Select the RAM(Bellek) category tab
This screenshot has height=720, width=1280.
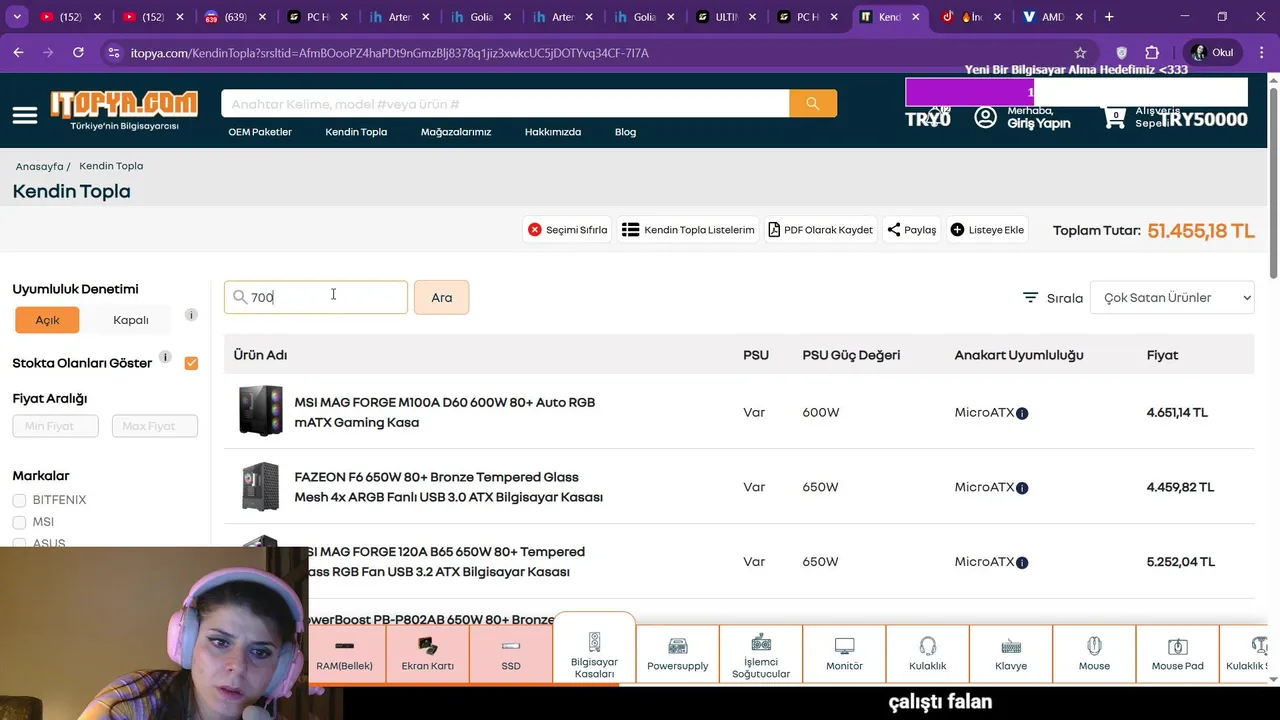(344, 654)
